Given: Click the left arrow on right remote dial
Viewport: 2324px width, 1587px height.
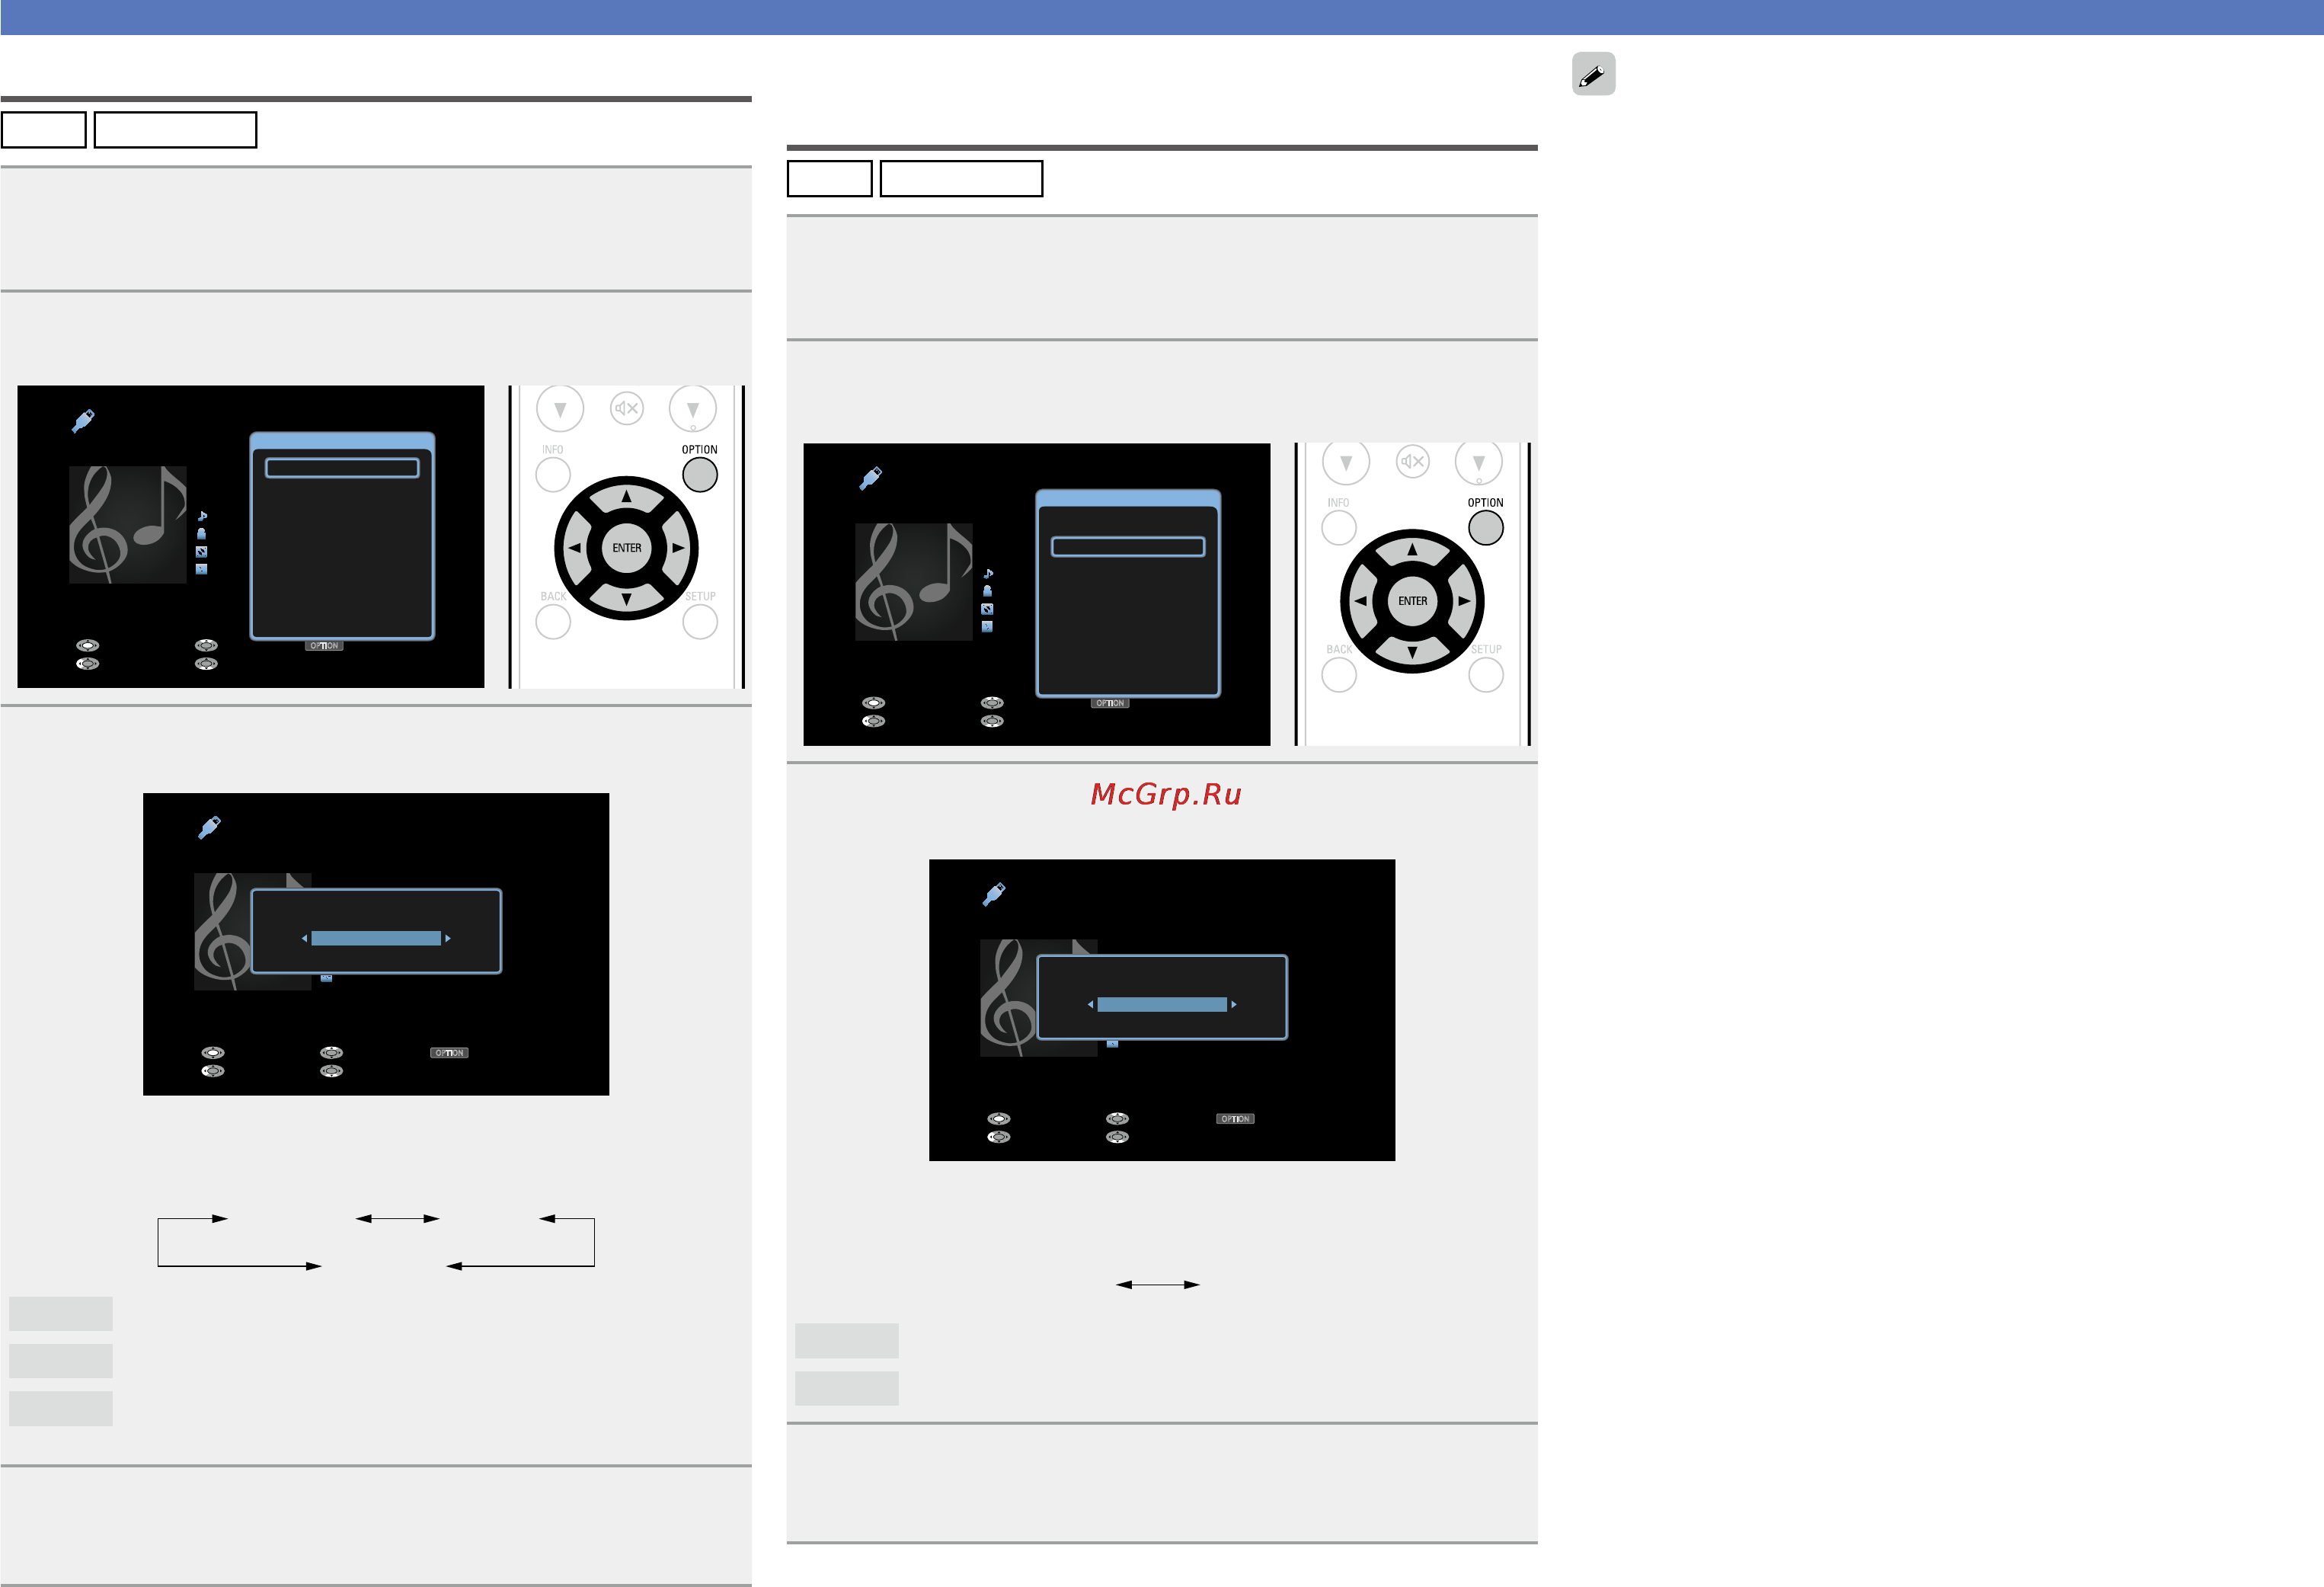Looking at the screenshot, I should [x=1360, y=601].
